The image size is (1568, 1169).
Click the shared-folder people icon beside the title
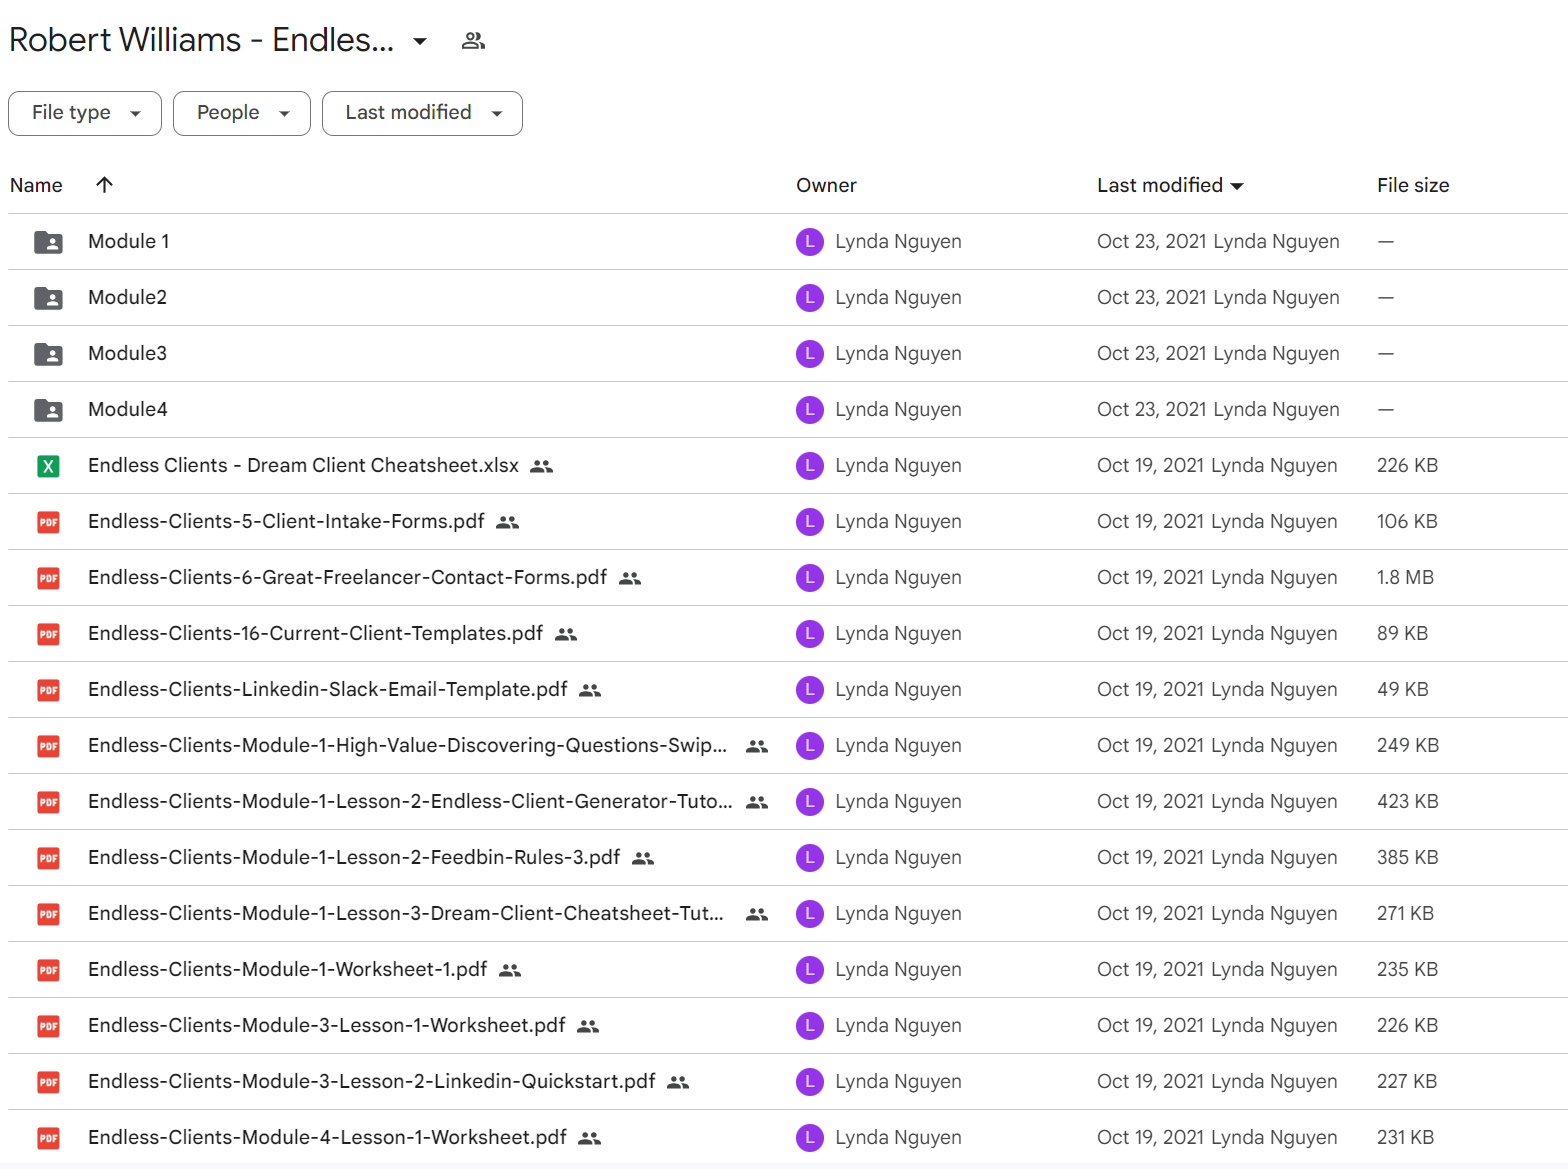pos(473,41)
